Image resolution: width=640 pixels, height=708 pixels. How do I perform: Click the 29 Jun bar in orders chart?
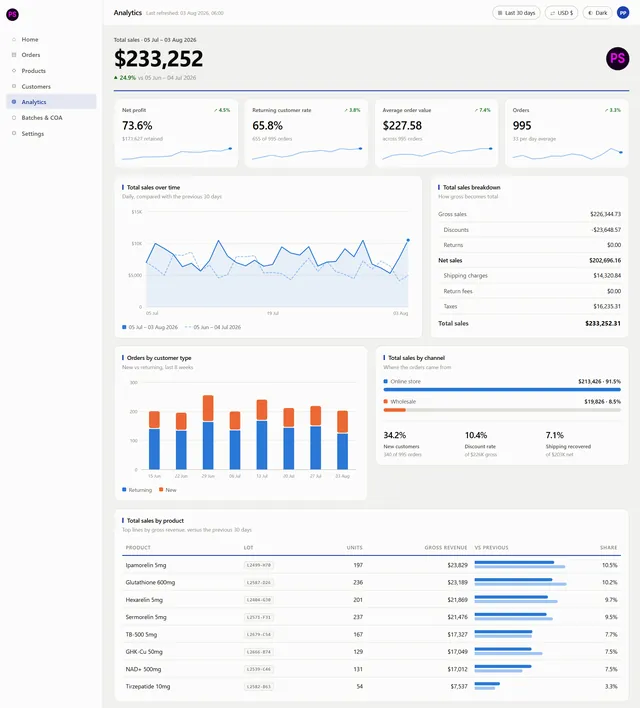pyautogui.click(x=208, y=433)
